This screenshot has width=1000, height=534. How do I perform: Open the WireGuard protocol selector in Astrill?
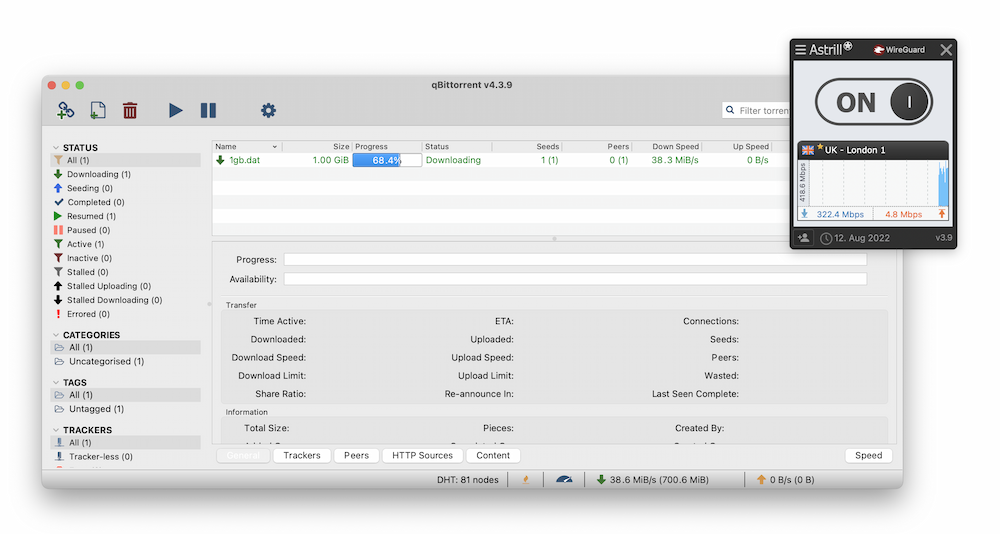[899, 50]
